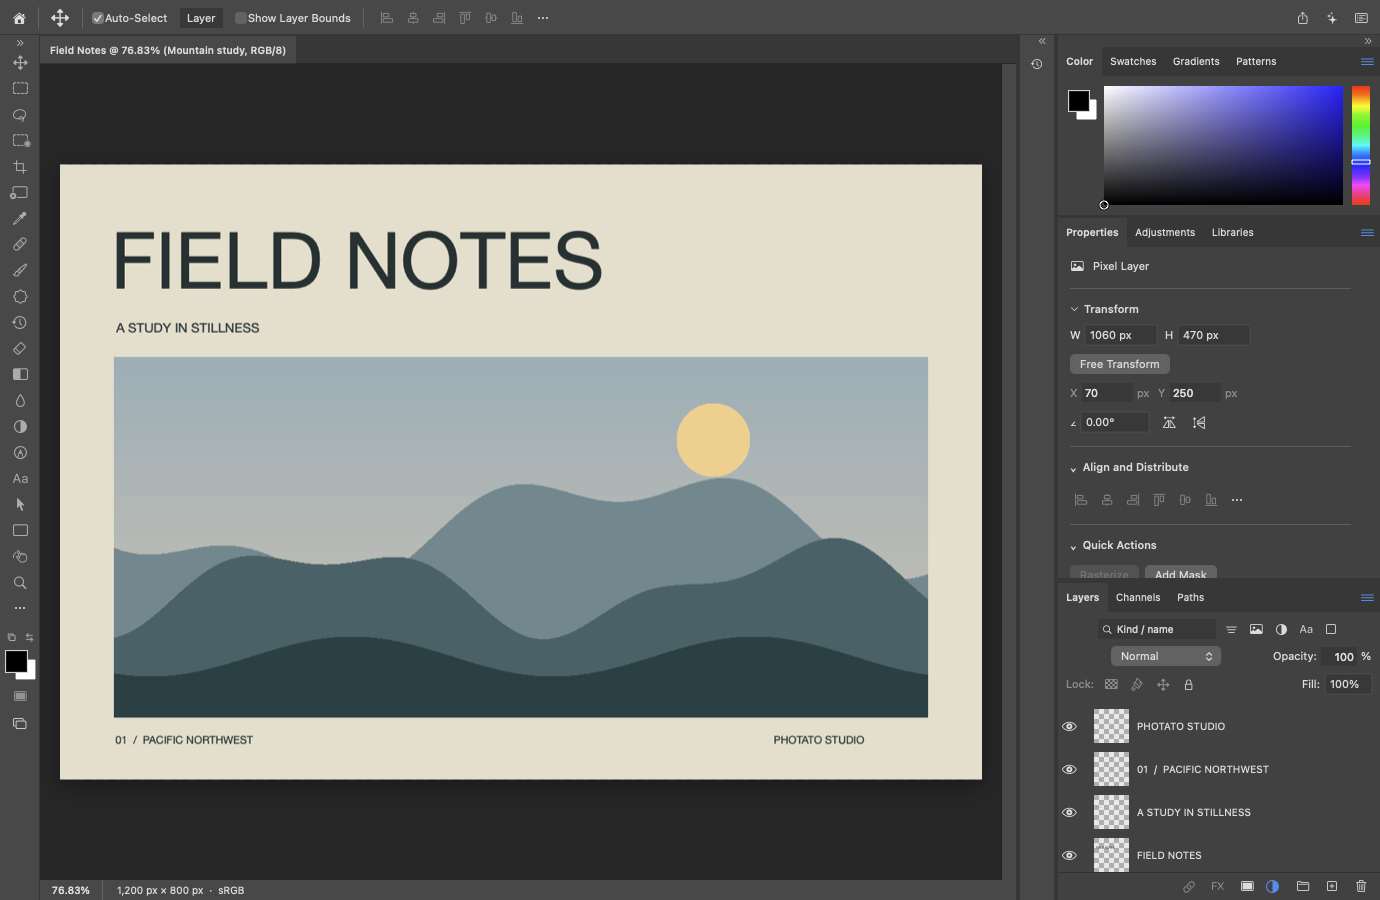The image size is (1380, 900).
Task: Click the layer Opacity field
Action: [x=1338, y=657]
